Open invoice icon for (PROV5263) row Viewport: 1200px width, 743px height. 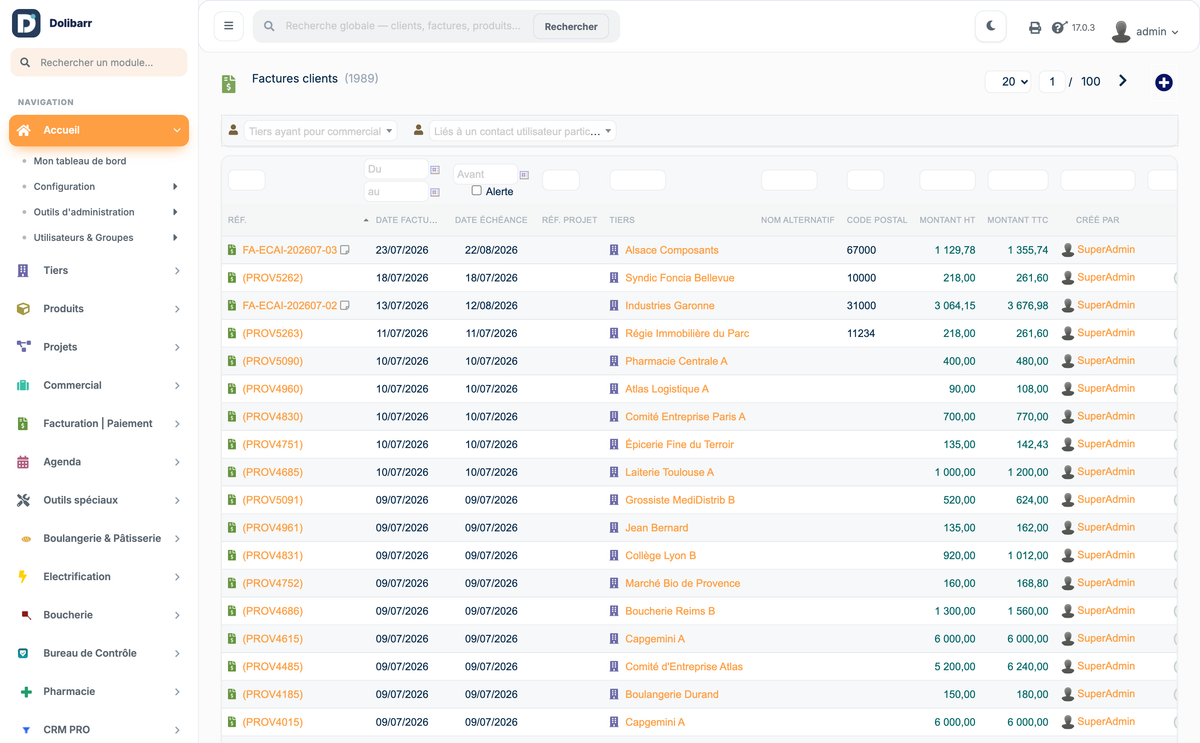click(x=232, y=334)
